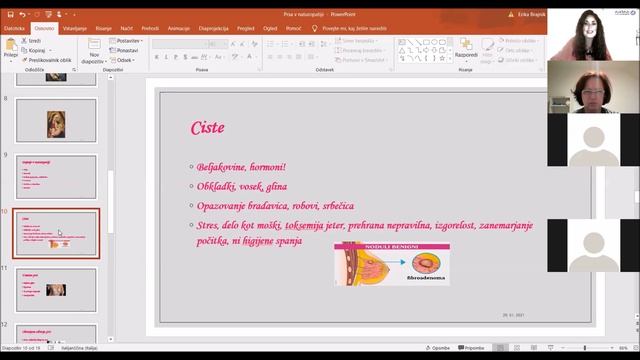Click increase font size icon
Screen dimensions: 640x360
pos(233,44)
